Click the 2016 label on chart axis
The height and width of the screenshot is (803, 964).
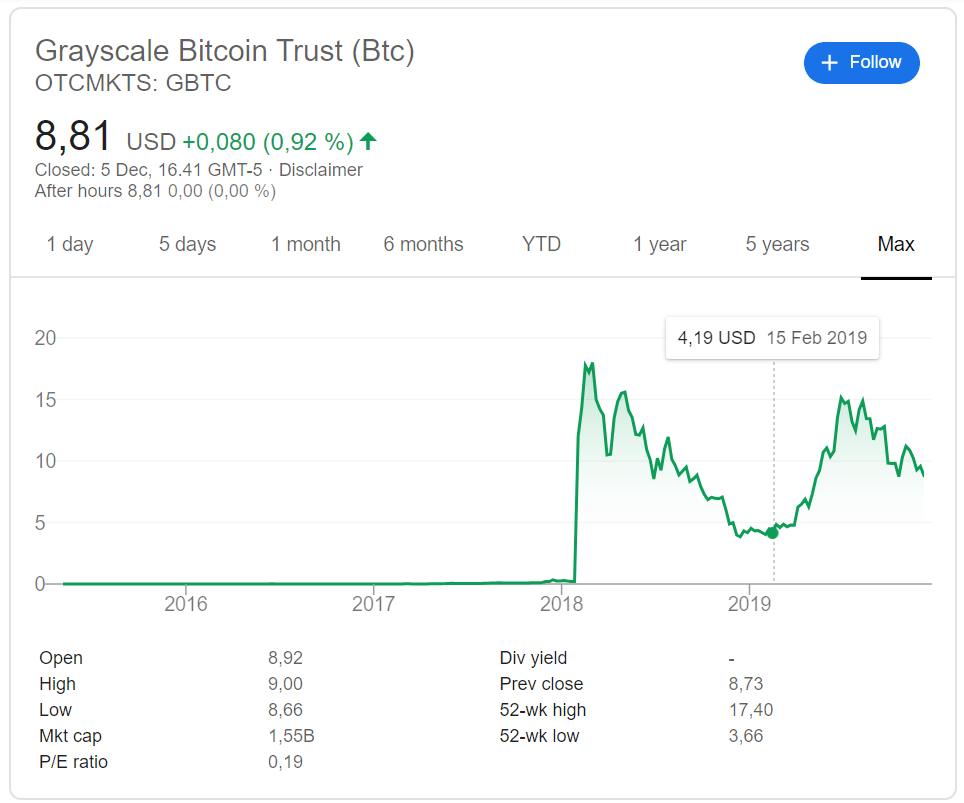(x=186, y=604)
